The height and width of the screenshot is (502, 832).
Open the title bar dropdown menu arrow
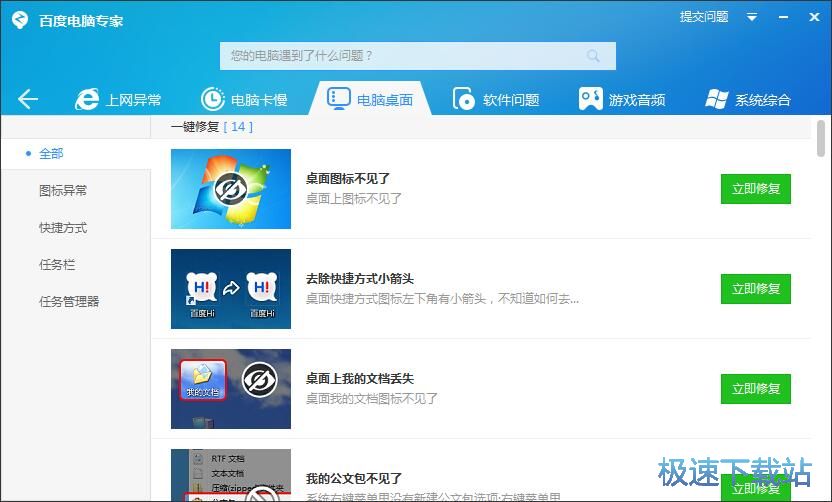tap(752, 17)
